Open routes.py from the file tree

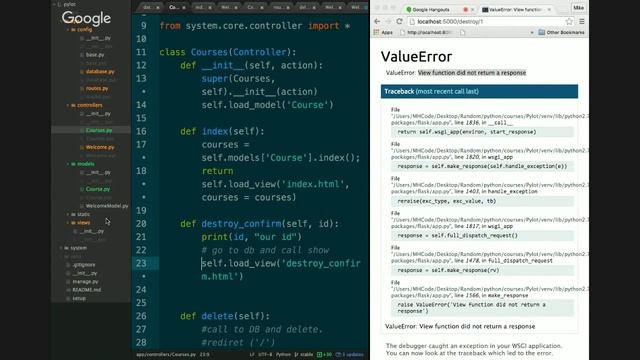coord(94,88)
